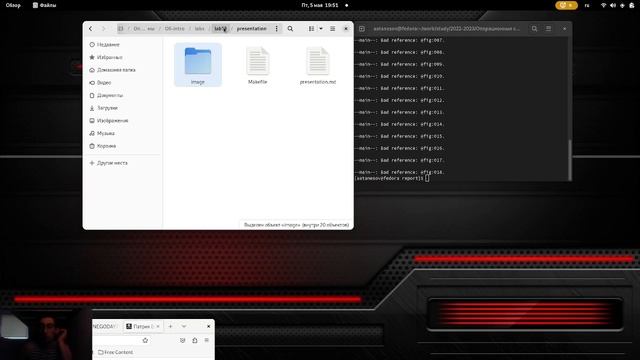Viewport: 640px width, 360px height.
Task: Open Обзор (Activities) in top bar
Action: [x=13, y=5]
